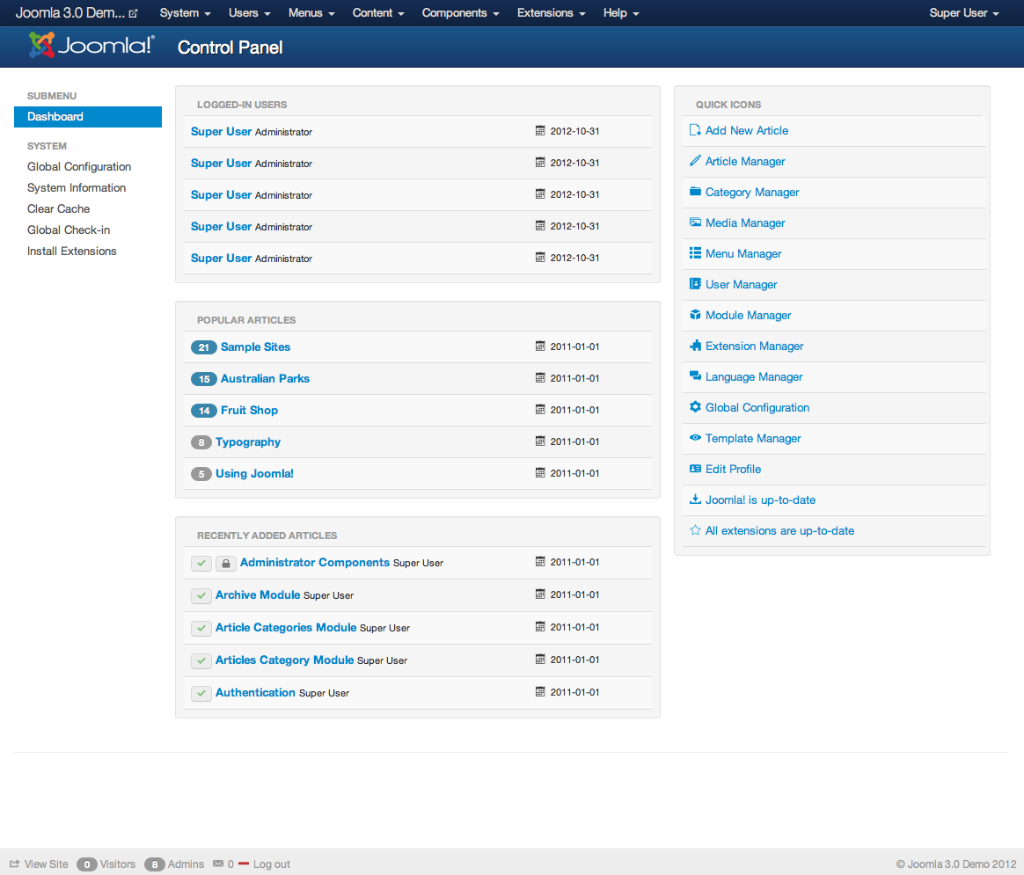Toggle published state of Authentication article
Viewport: 1024px width, 875px height.
click(x=201, y=693)
